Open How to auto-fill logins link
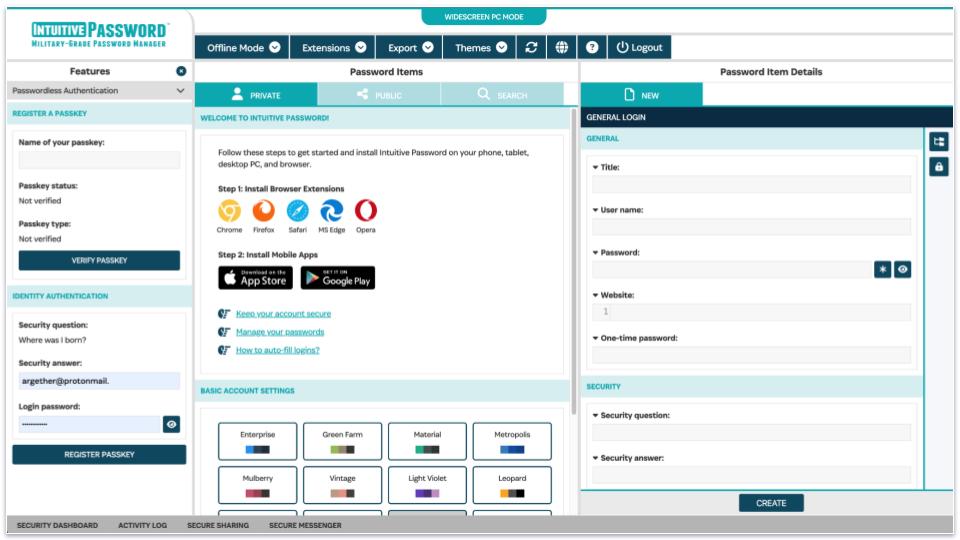 point(277,350)
